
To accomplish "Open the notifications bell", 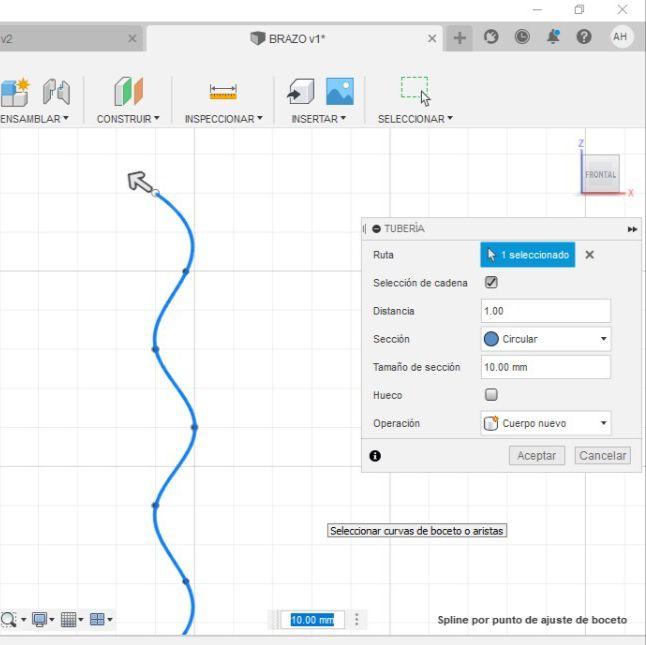I will click(553, 37).
